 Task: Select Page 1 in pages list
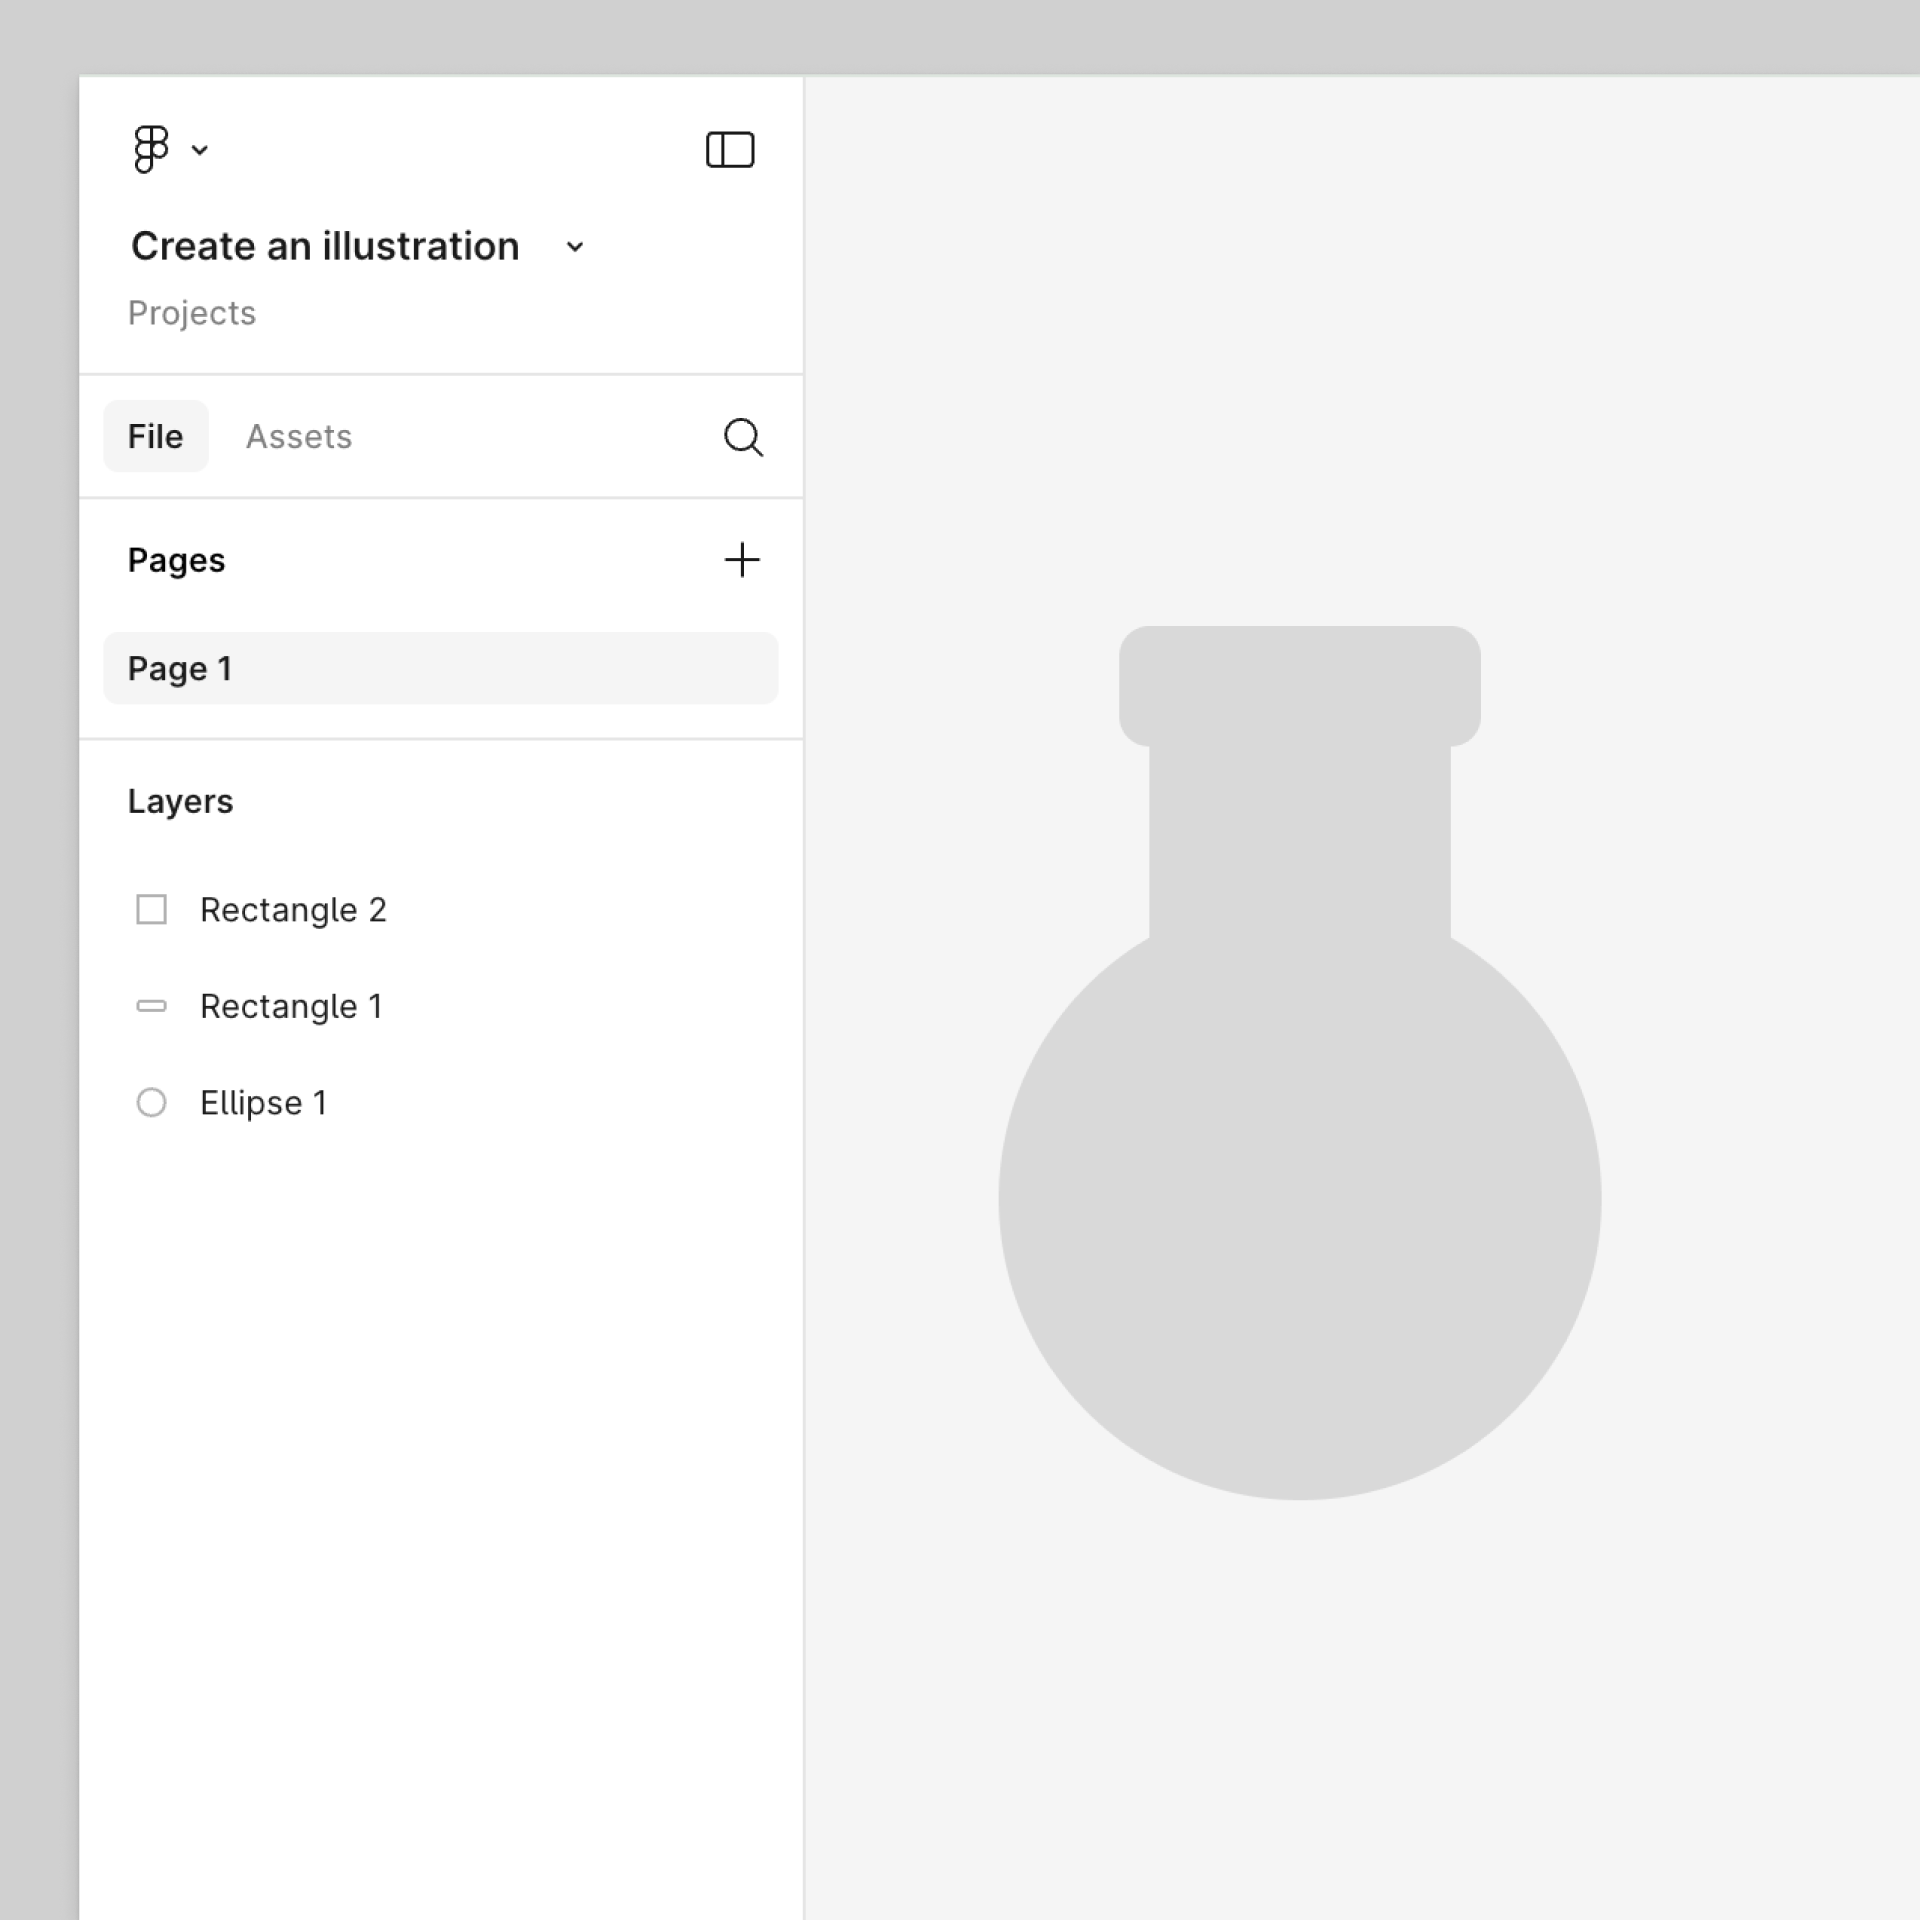pos(440,668)
